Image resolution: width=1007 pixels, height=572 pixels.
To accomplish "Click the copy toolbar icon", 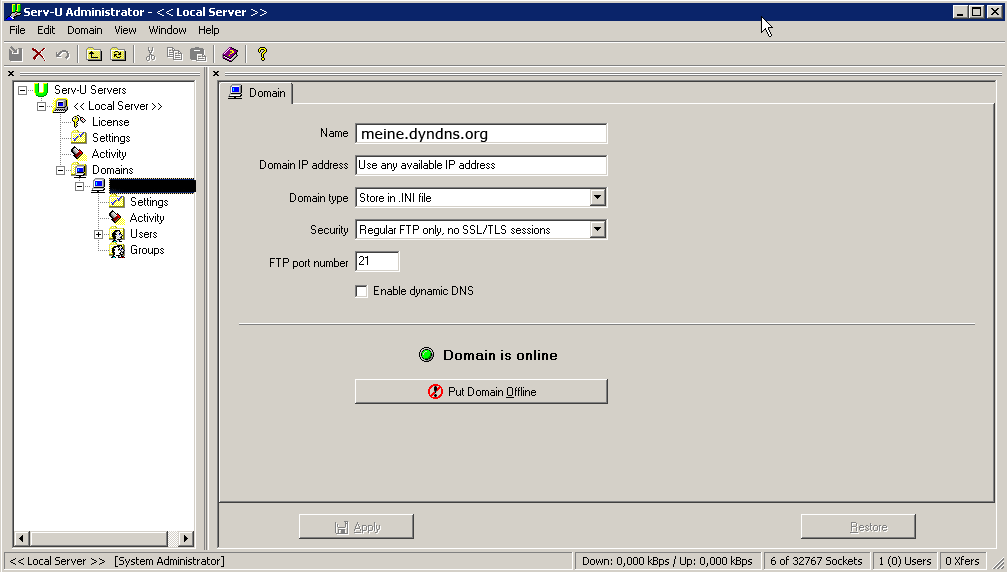I will (174, 55).
